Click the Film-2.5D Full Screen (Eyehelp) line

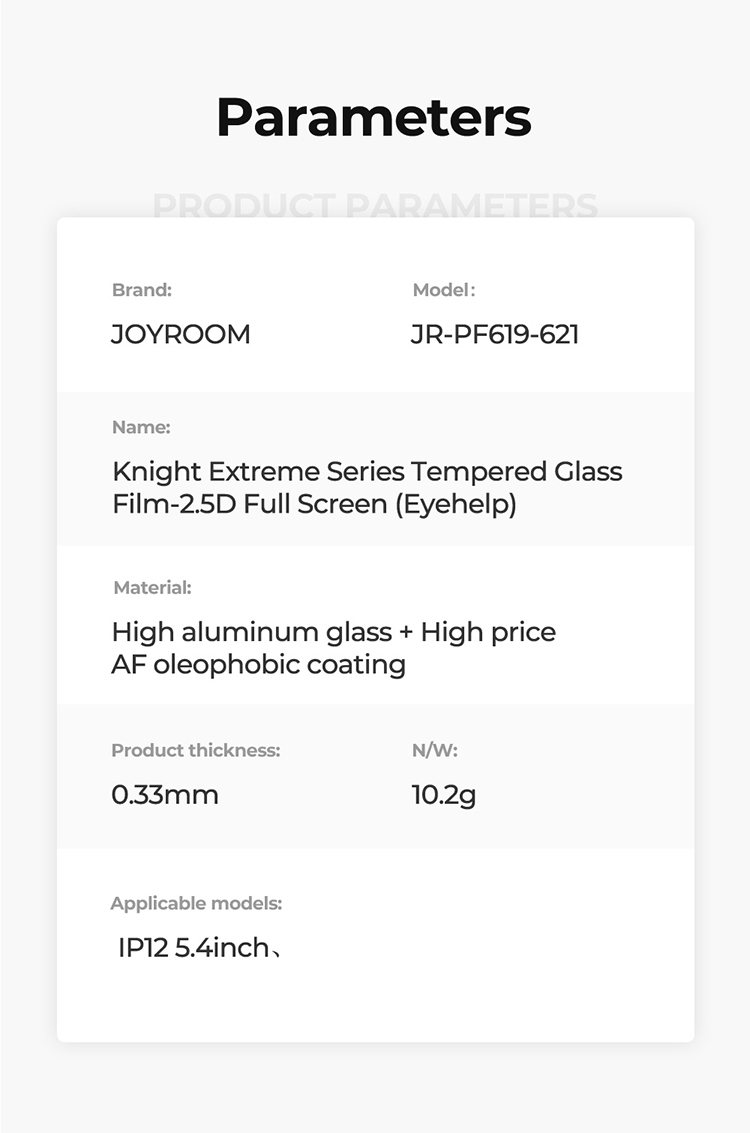click(314, 504)
